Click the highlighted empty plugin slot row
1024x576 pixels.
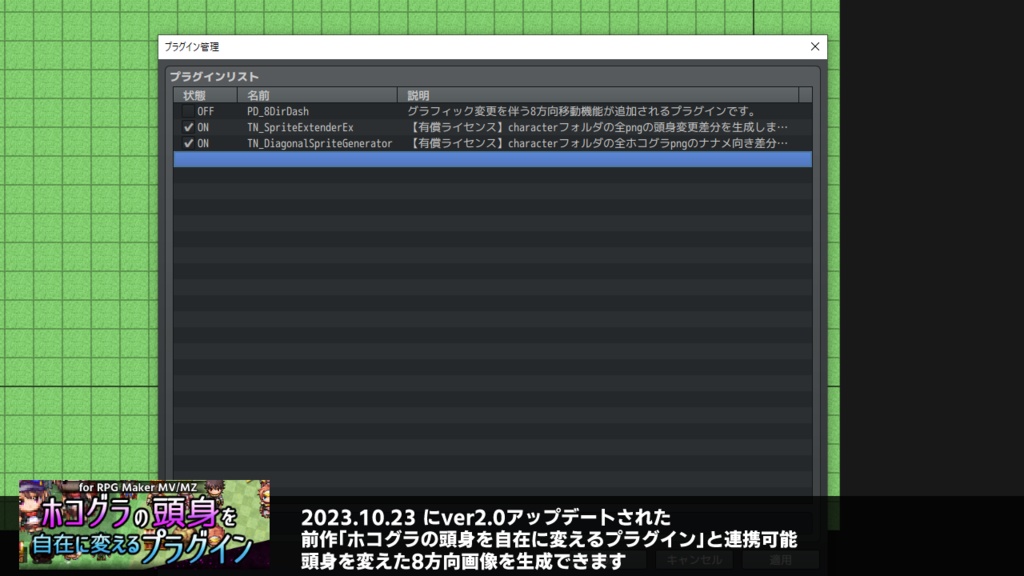(490, 158)
